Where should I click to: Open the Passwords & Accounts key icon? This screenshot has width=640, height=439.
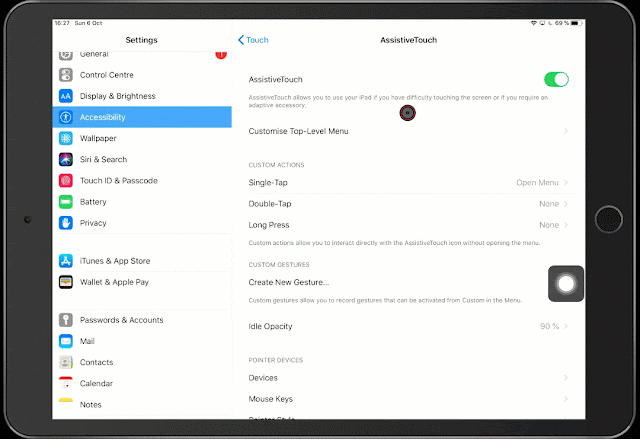click(66, 320)
